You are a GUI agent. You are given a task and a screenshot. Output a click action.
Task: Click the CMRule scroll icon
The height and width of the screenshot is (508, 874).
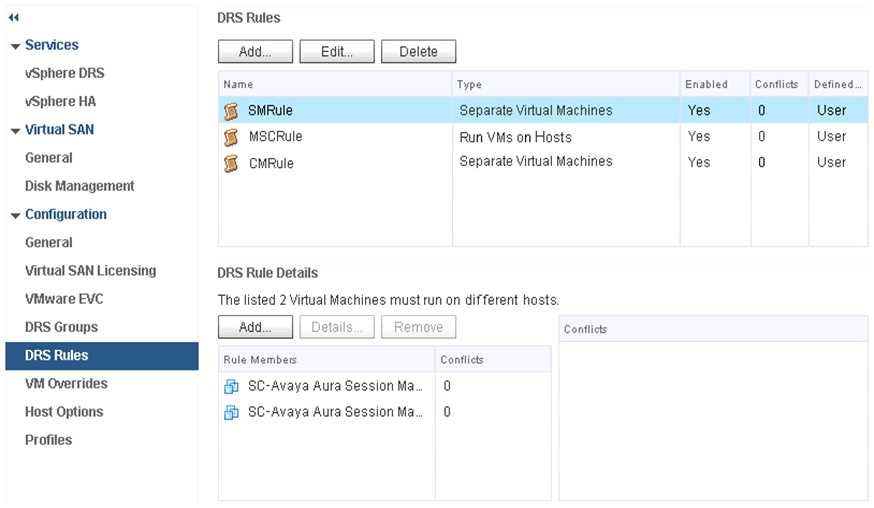pos(231,163)
